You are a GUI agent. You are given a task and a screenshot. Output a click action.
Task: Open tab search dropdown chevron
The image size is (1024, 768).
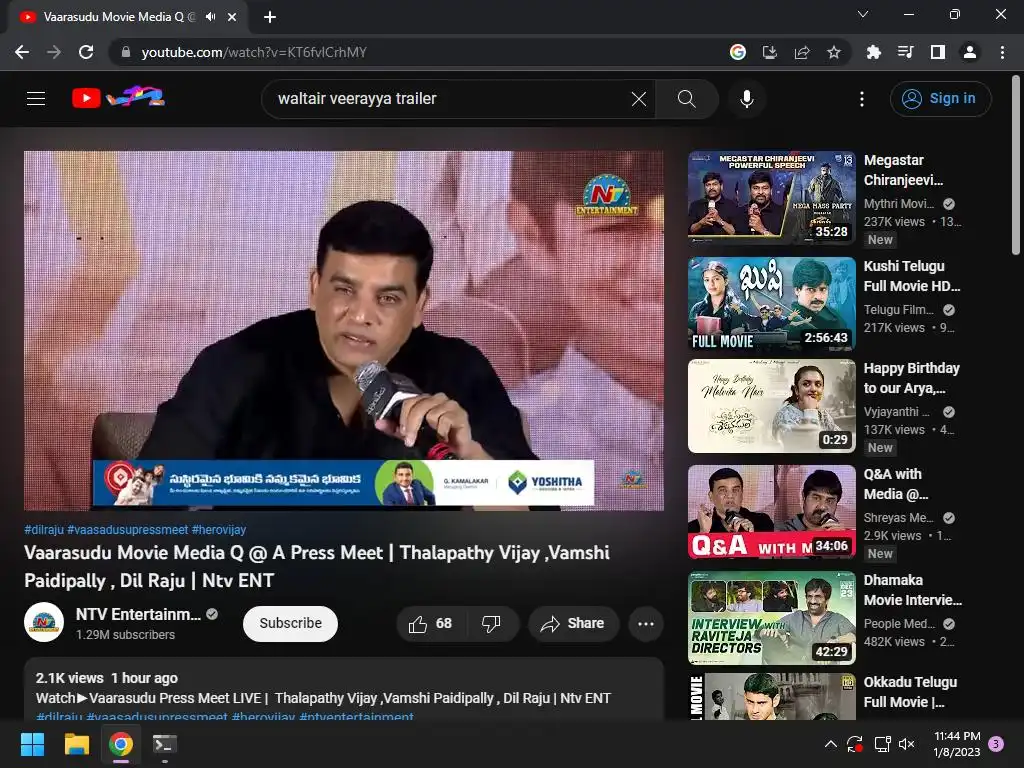click(863, 14)
